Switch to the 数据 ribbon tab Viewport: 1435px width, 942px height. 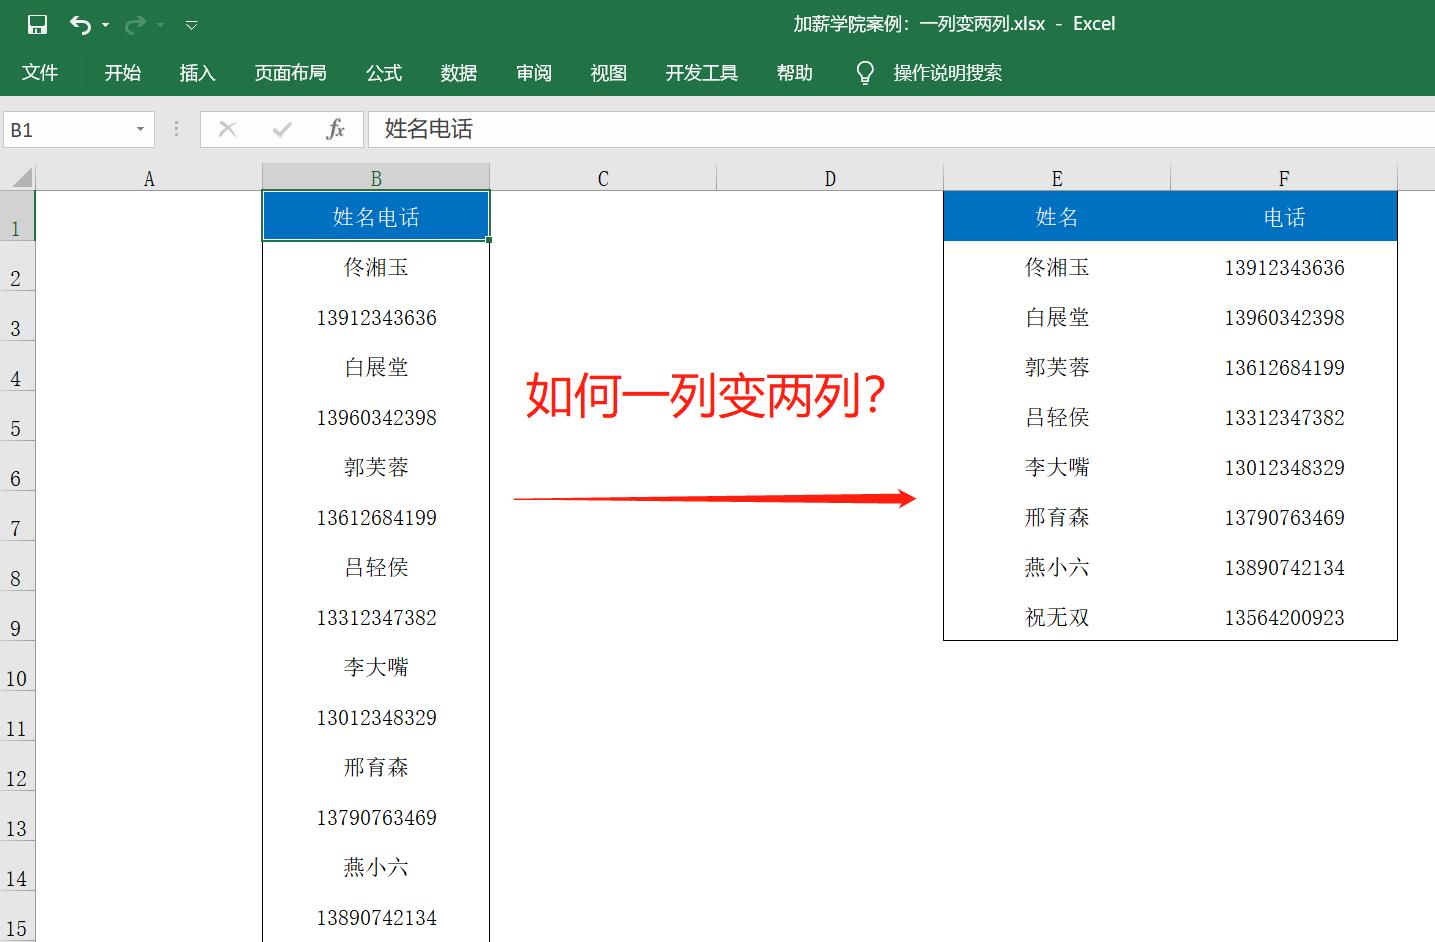click(458, 72)
